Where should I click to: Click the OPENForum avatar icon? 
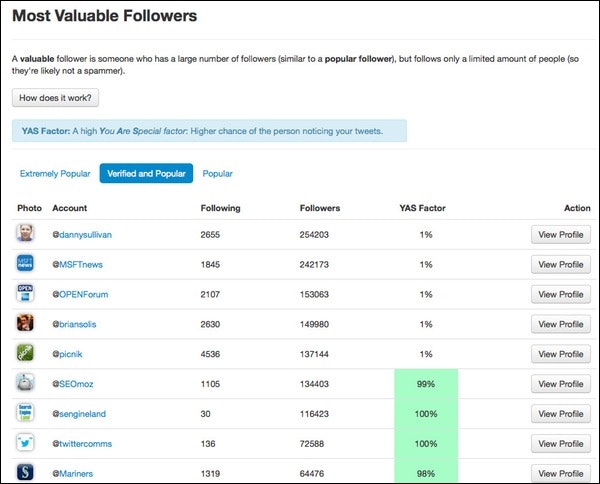point(26,294)
